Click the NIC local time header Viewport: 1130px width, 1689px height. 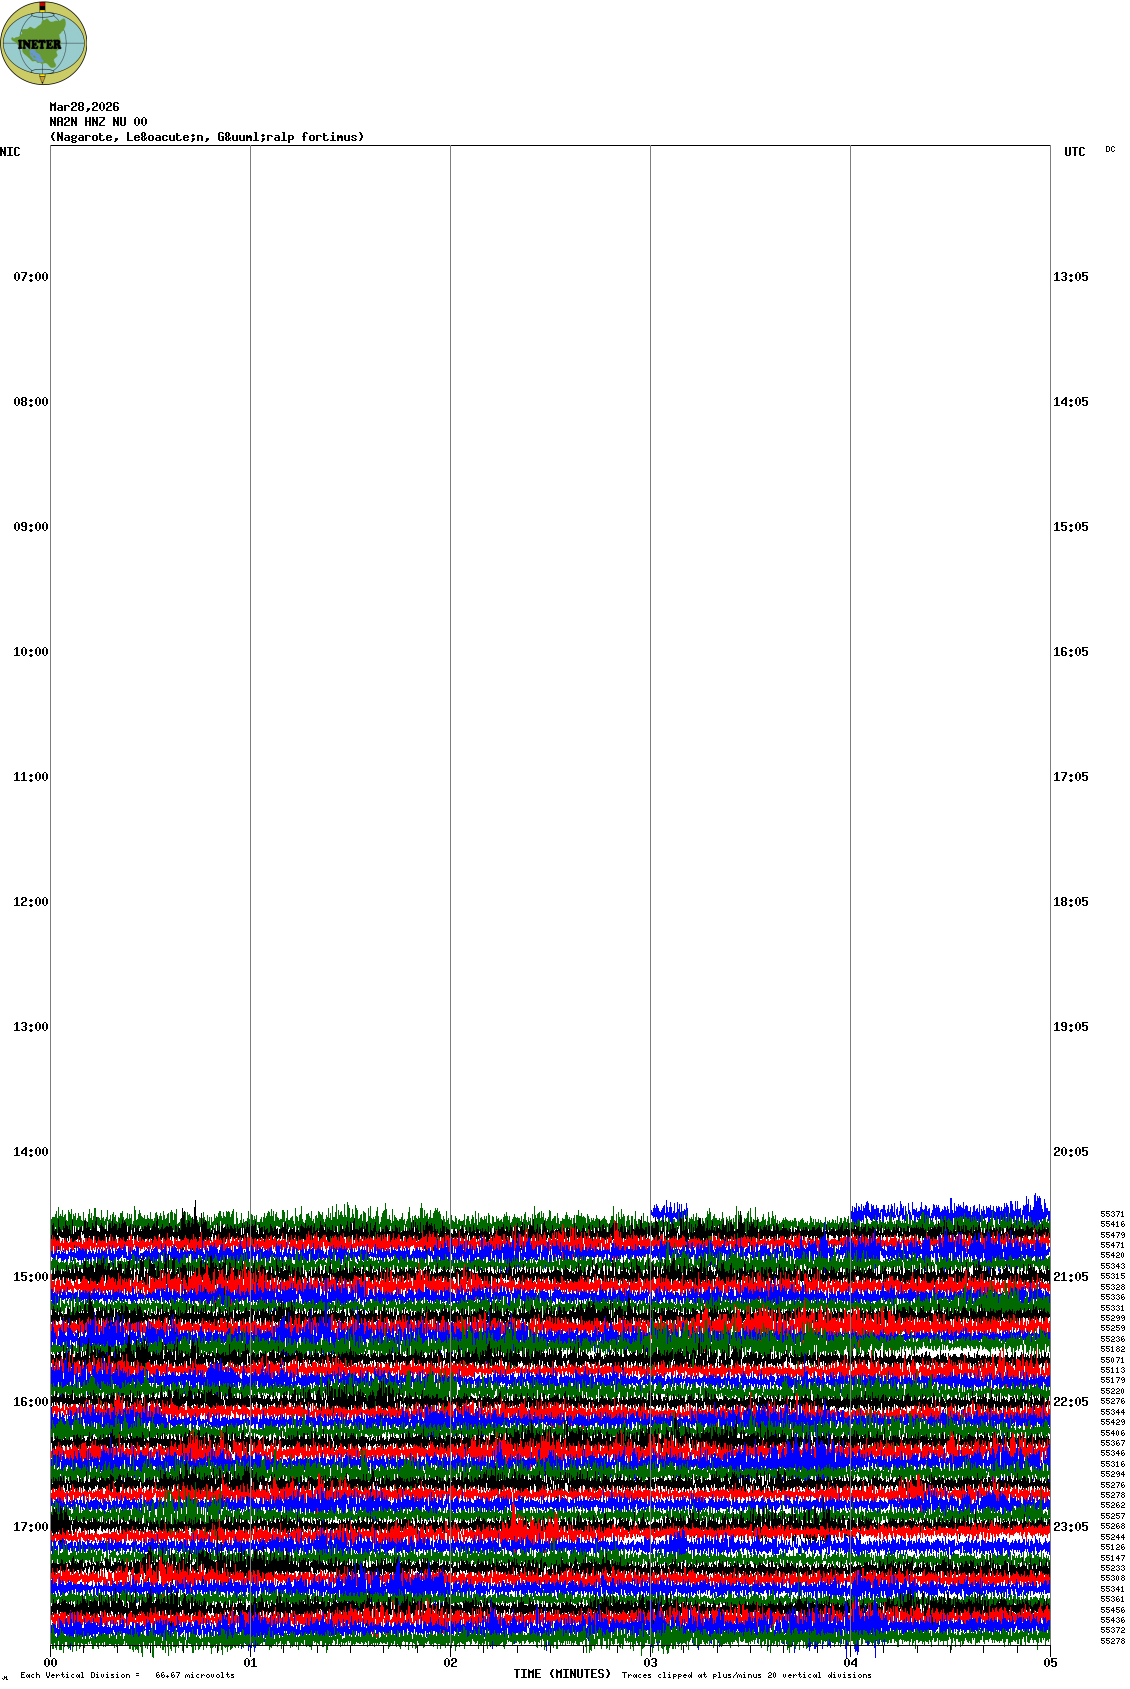pyautogui.click(x=10, y=152)
